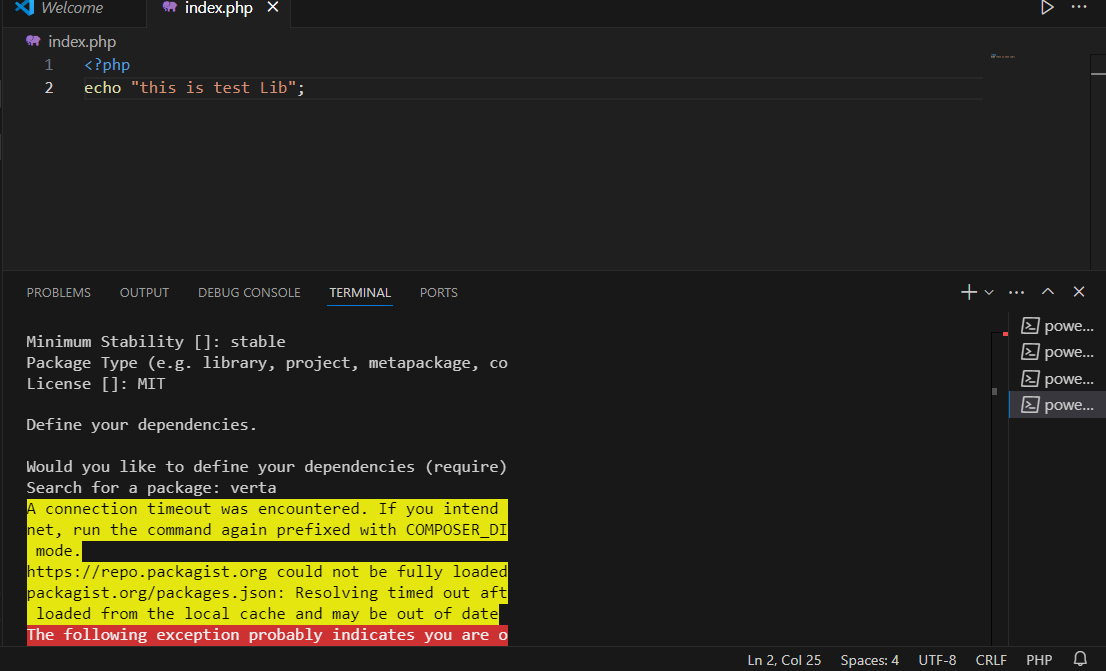The height and width of the screenshot is (671, 1106).
Task: Select language mode PHP in status bar
Action: [1039, 660]
